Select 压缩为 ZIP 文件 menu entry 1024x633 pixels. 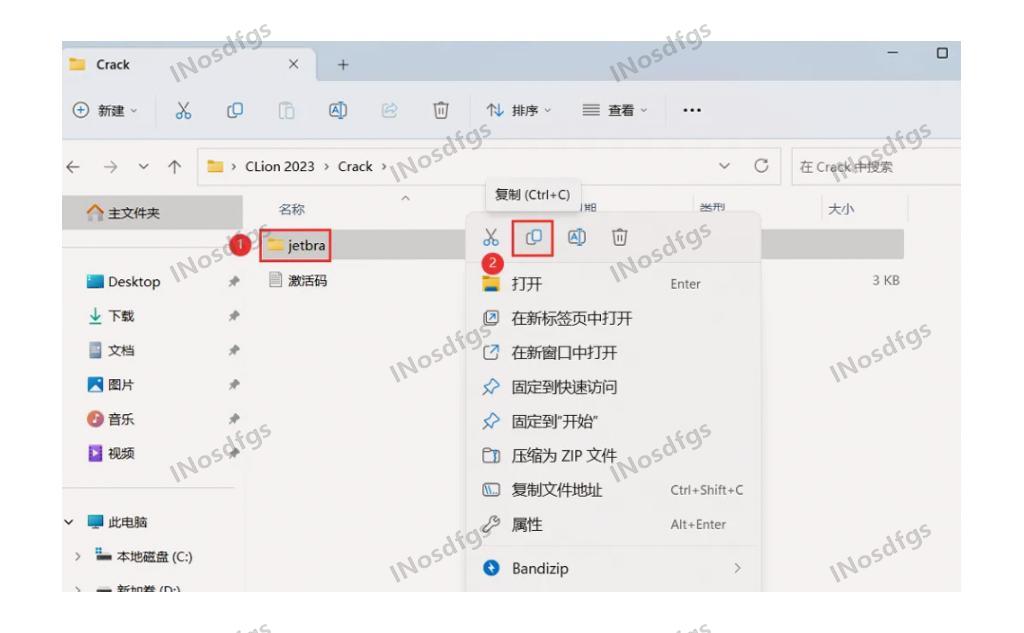point(613,455)
